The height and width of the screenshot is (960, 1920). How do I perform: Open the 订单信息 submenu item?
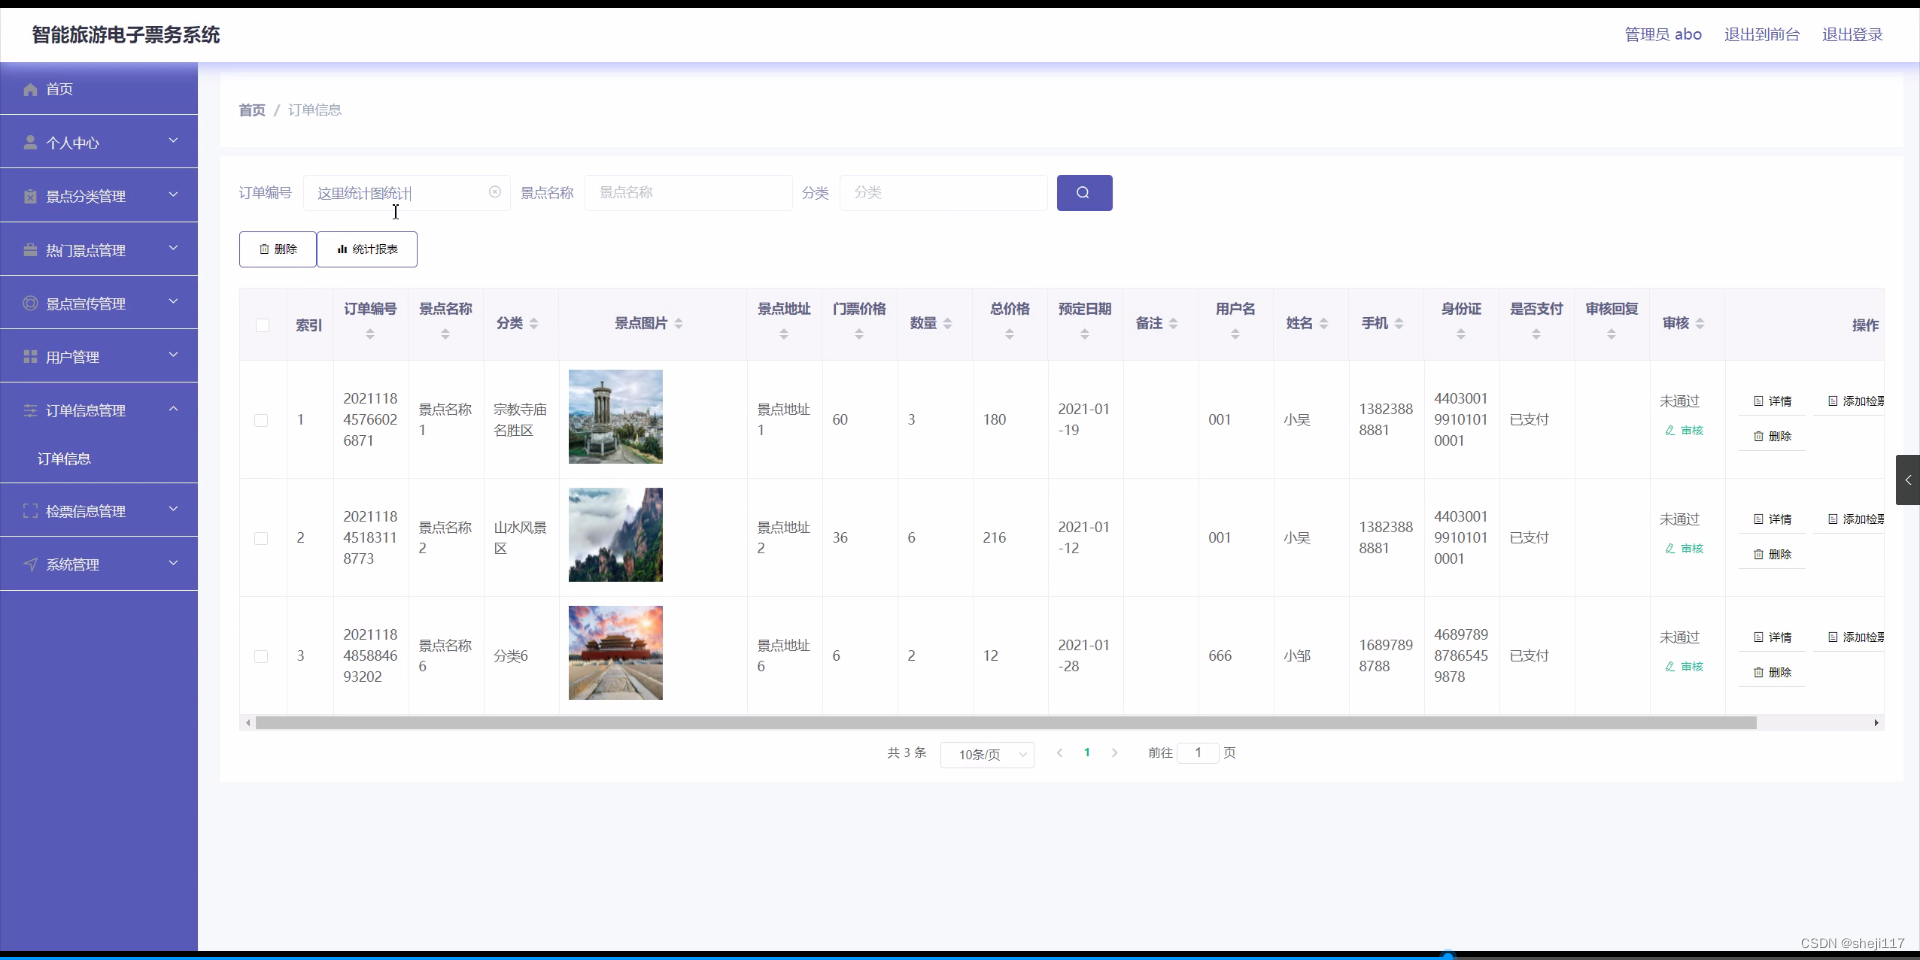click(x=64, y=458)
